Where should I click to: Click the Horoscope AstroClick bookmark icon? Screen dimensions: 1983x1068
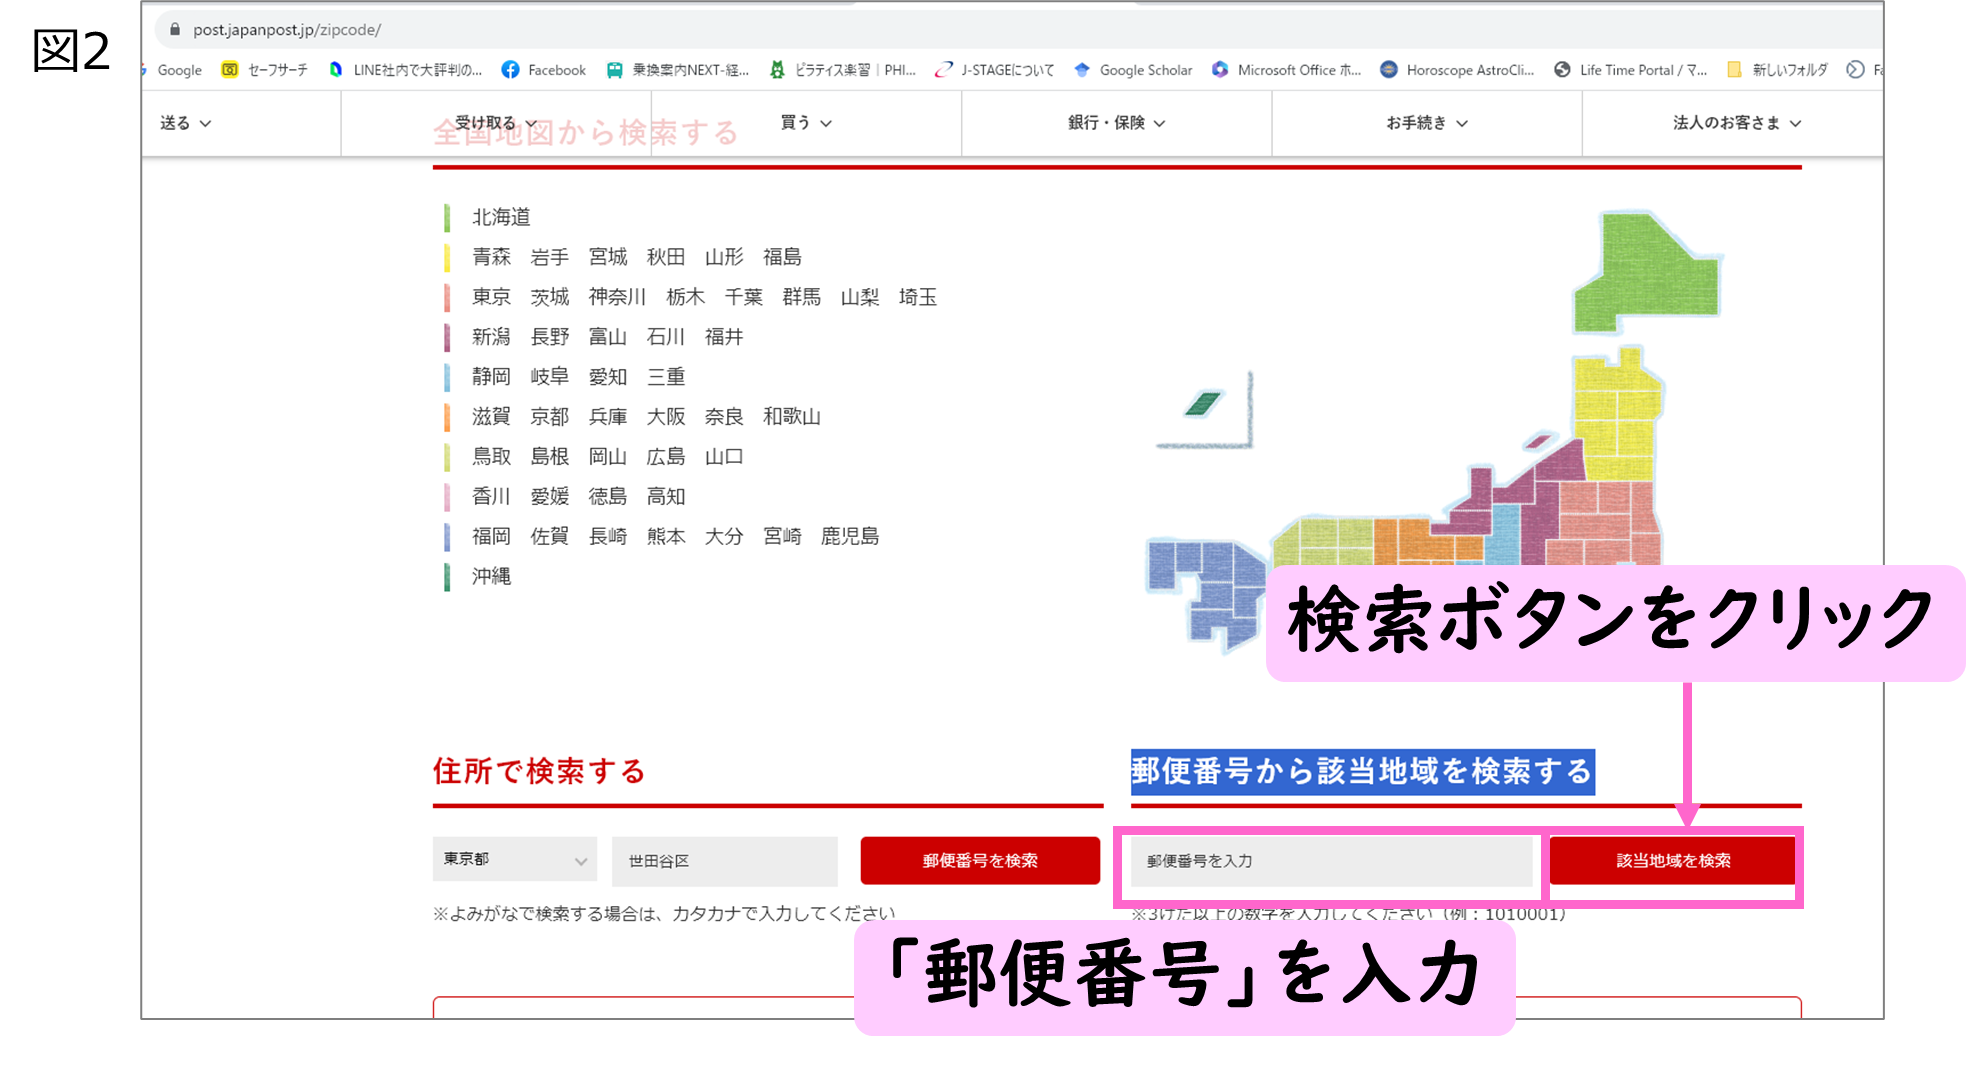tap(1389, 70)
